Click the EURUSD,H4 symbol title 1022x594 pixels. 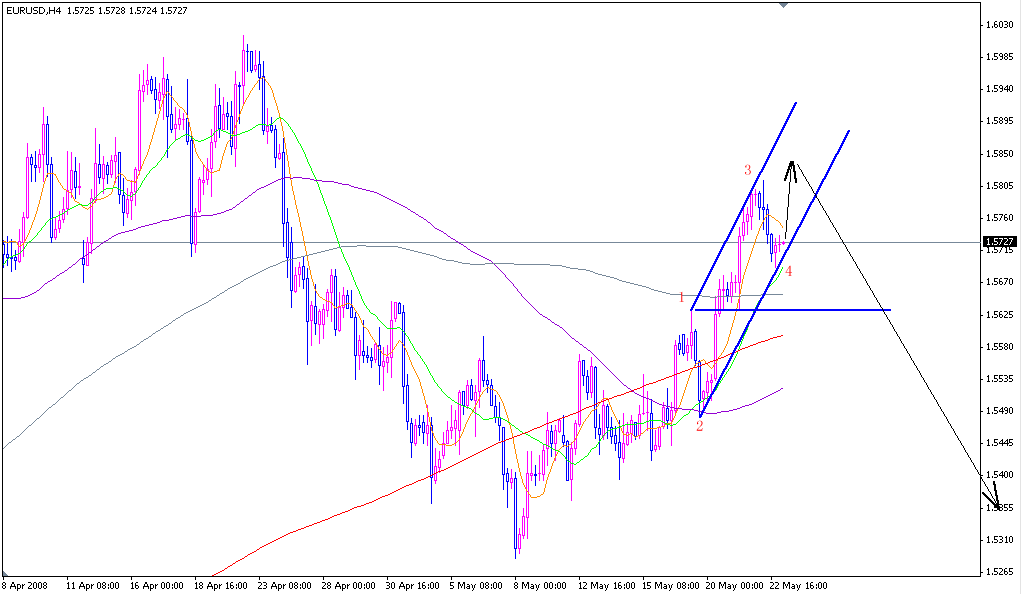tap(33, 10)
